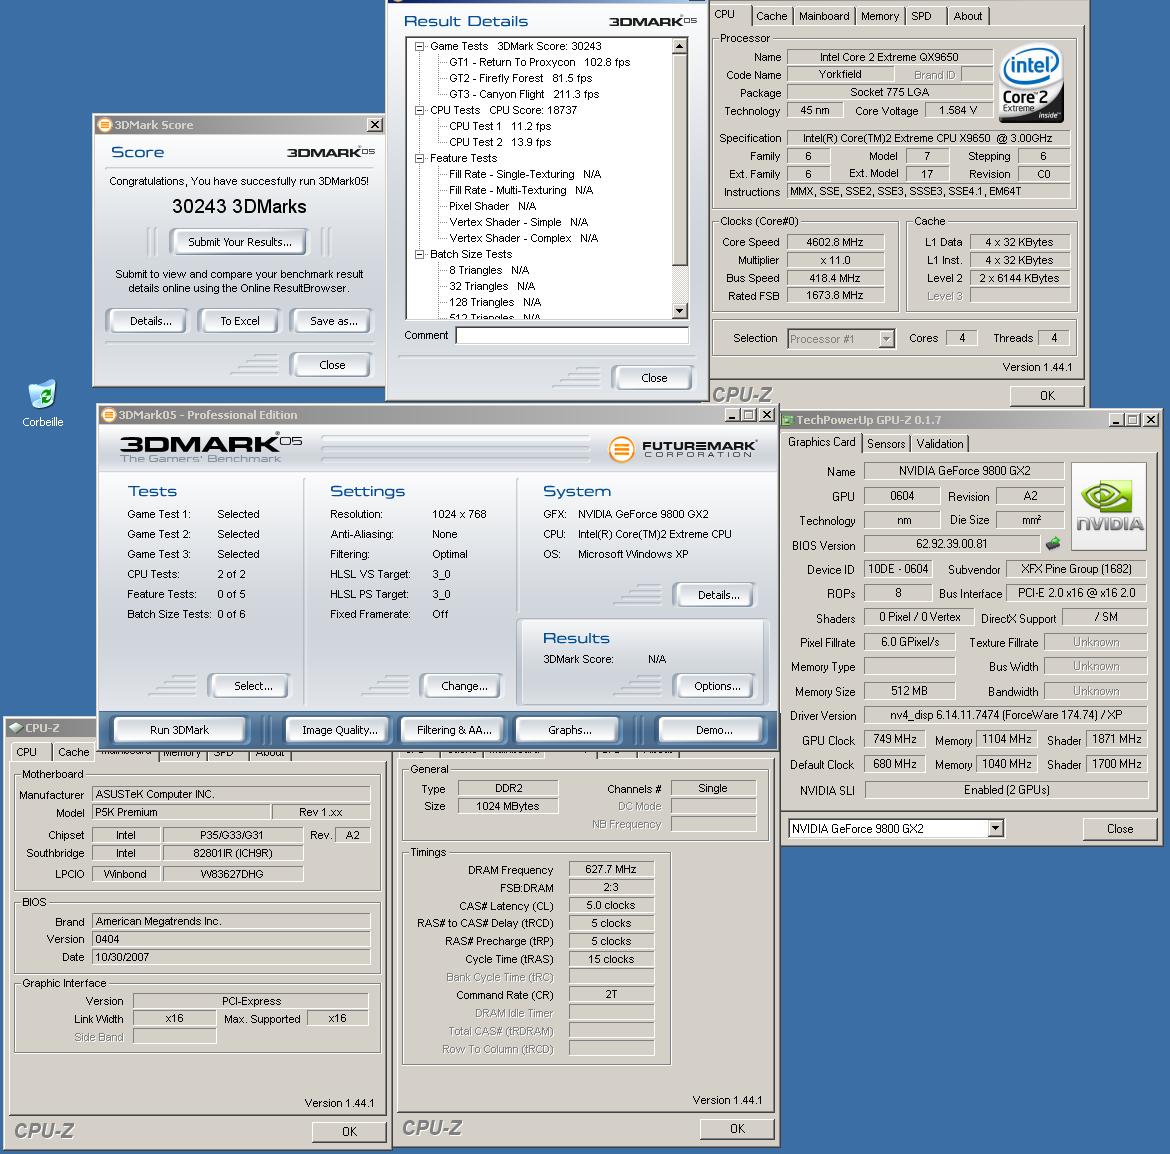Click OK in CPU-Z memory window

tap(737, 1128)
